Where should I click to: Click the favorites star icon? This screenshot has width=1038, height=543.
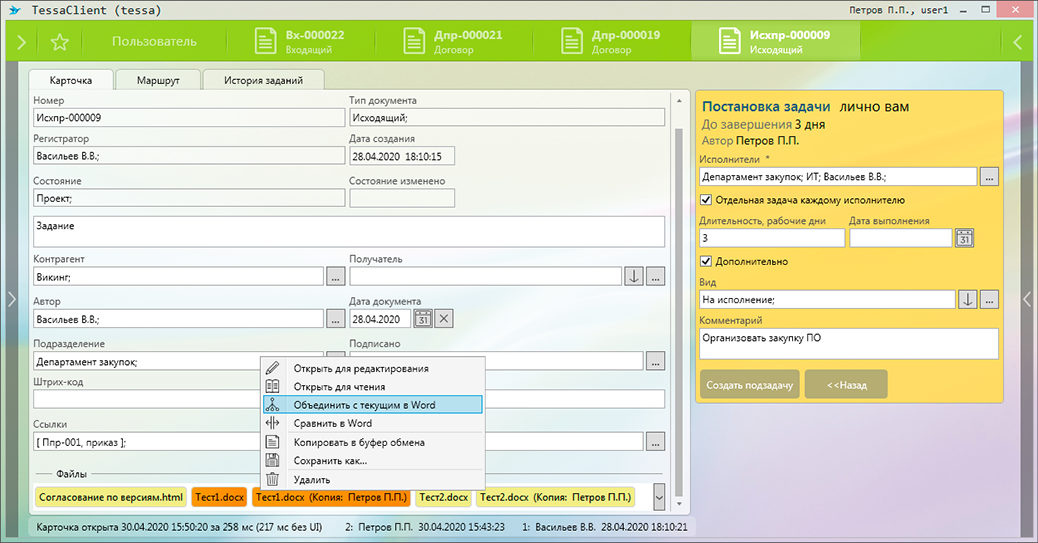60,42
